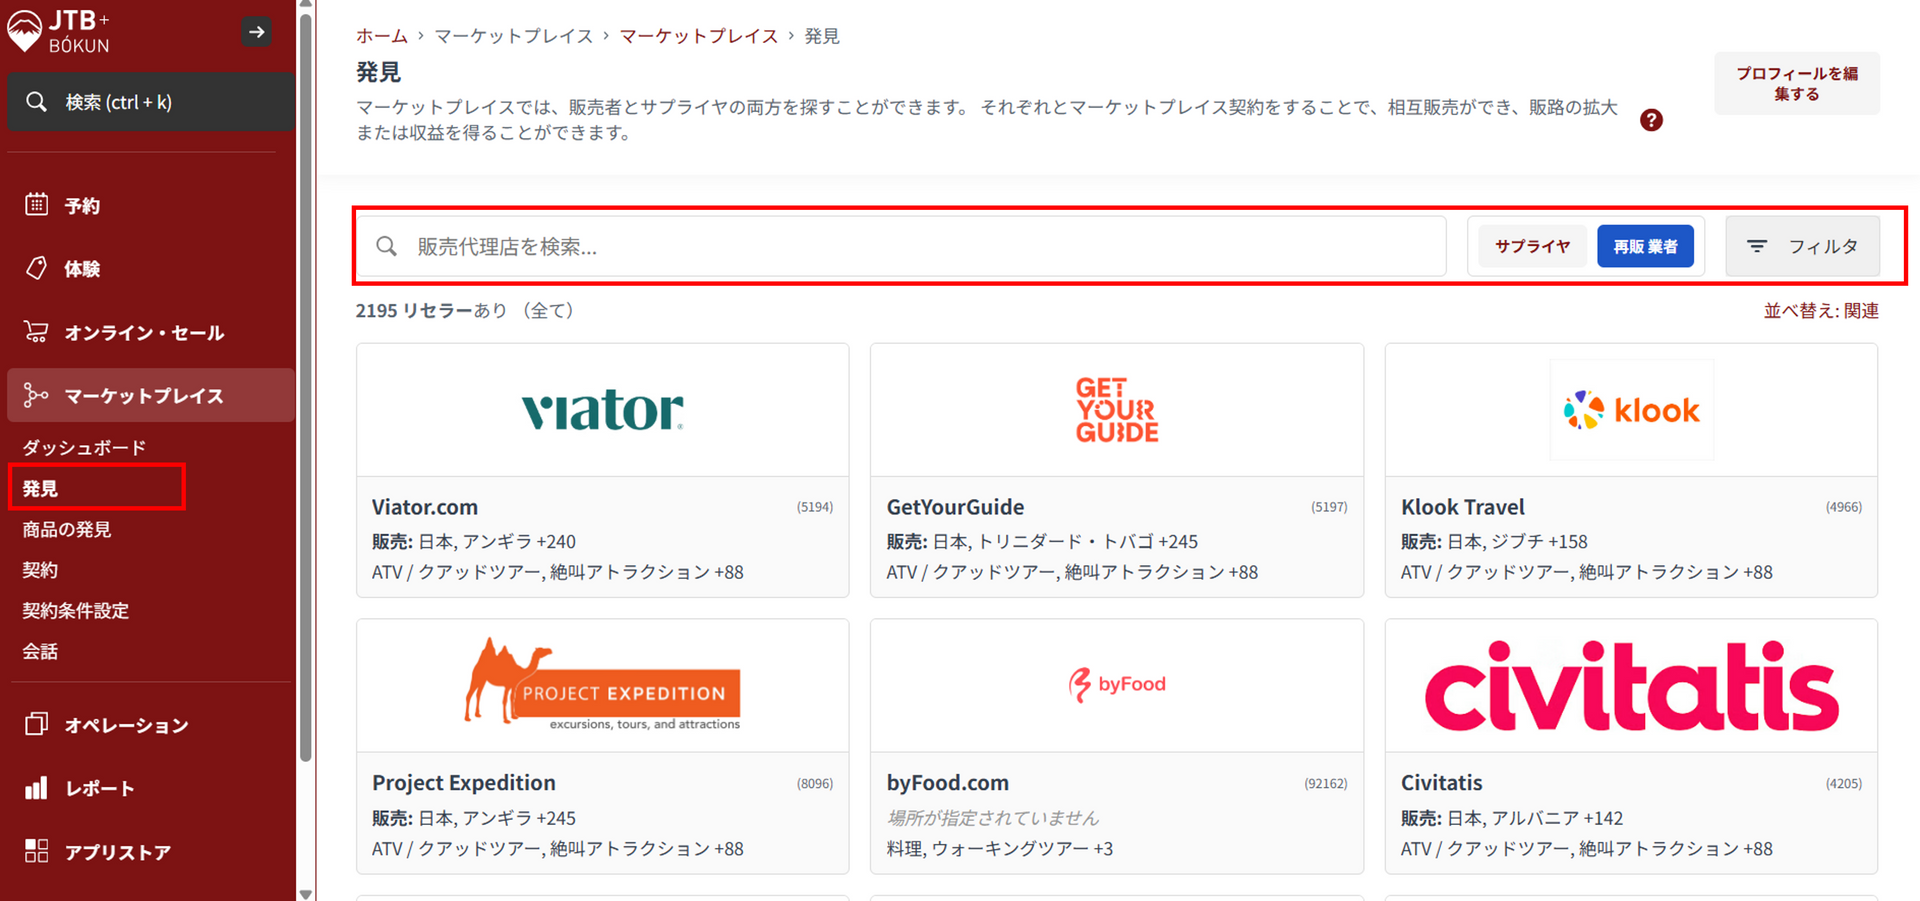Screen dimensions: 1920x901
Task: Click the プロフィールを編集する button
Action: click(1796, 83)
